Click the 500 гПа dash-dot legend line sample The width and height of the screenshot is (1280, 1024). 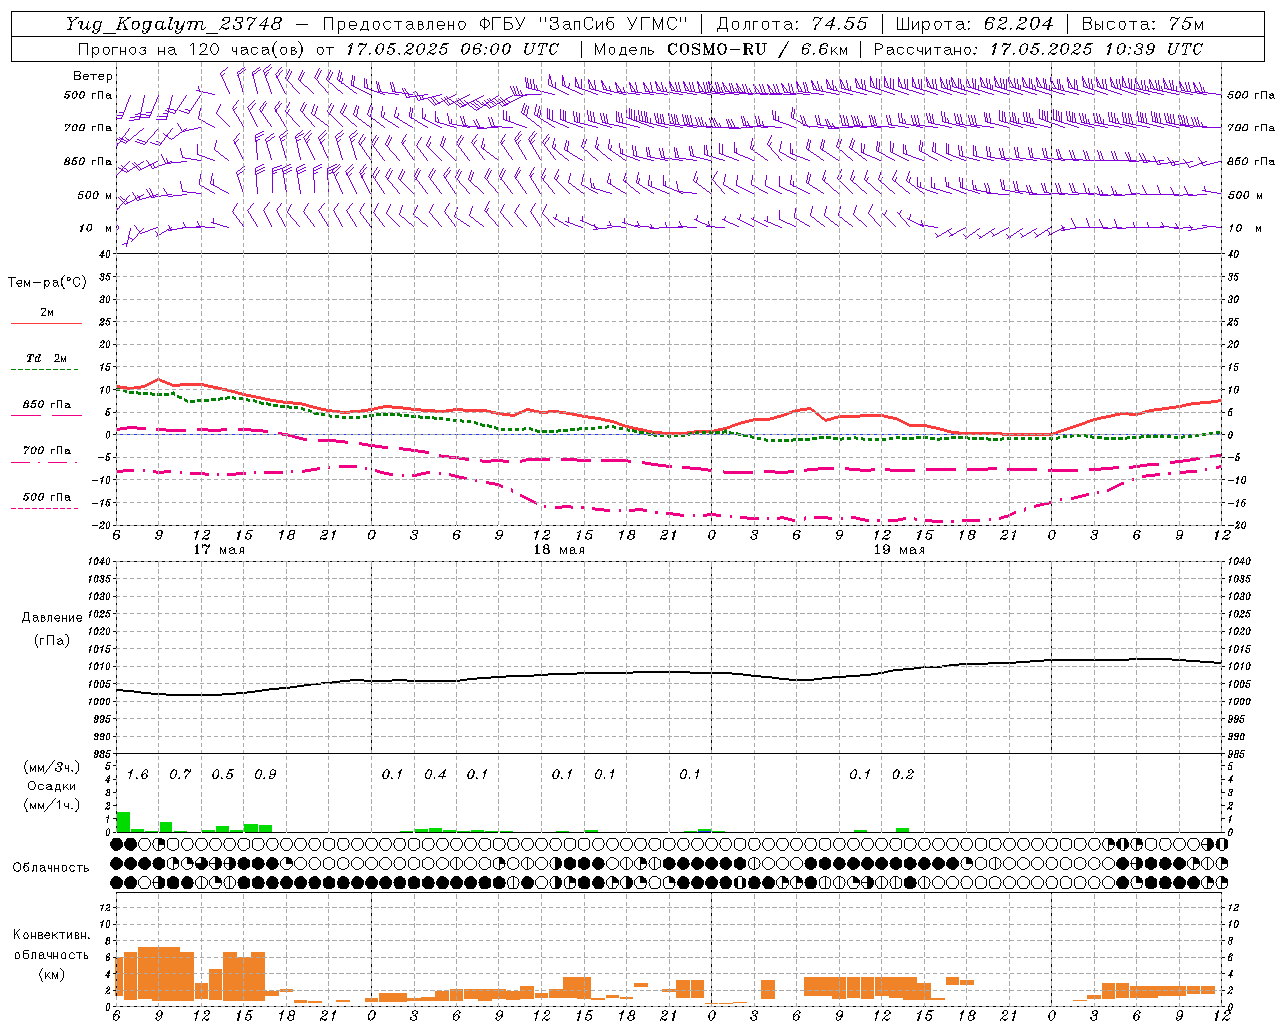[x=45, y=509]
